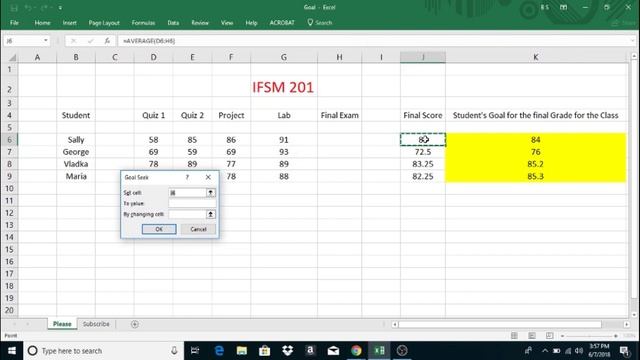Click Sally's goal cell containing 84
This screenshot has height=360, width=640.
(536, 140)
